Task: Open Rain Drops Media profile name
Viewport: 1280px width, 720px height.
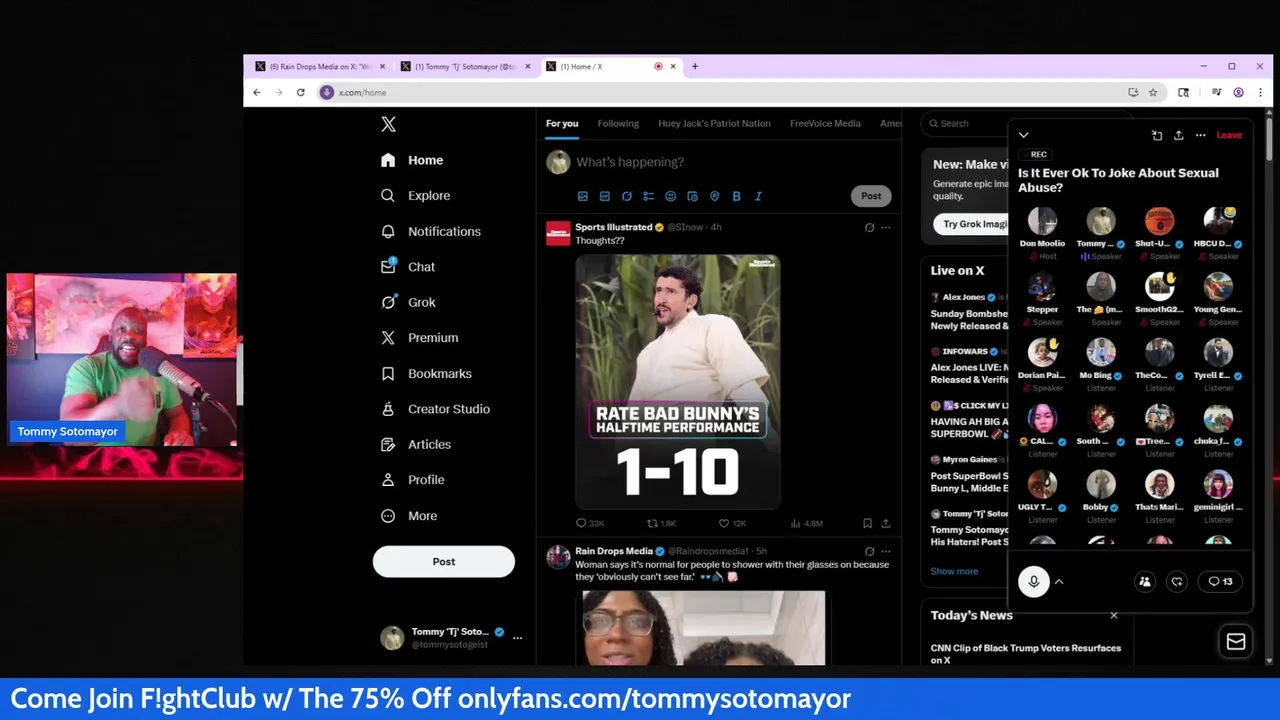Action: coord(613,551)
